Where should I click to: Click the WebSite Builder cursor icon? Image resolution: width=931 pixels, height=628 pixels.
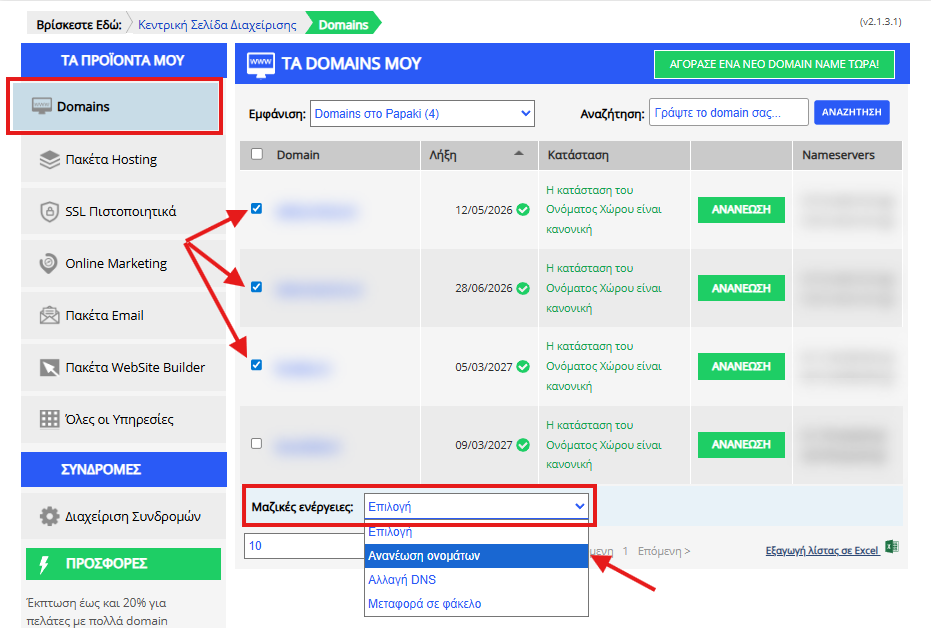point(50,367)
